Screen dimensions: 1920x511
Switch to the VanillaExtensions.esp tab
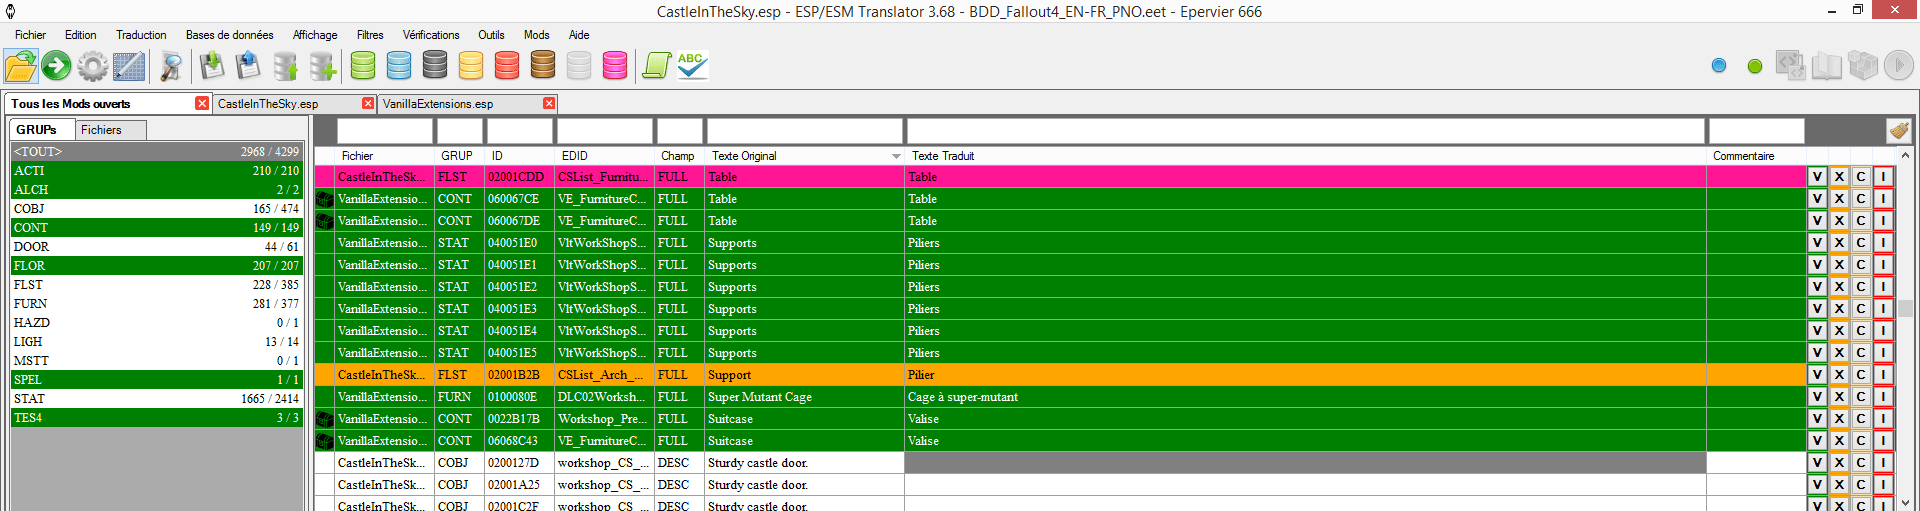[438, 104]
